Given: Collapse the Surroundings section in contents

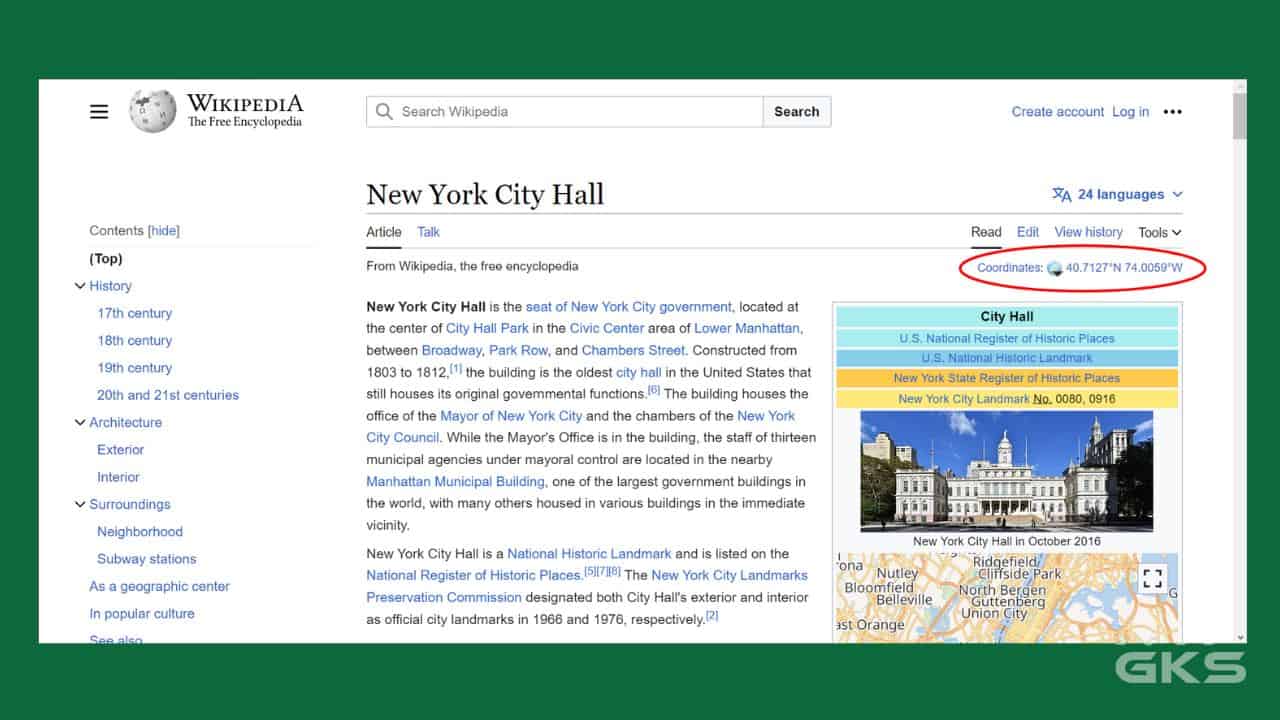Looking at the screenshot, I should (x=80, y=505).
